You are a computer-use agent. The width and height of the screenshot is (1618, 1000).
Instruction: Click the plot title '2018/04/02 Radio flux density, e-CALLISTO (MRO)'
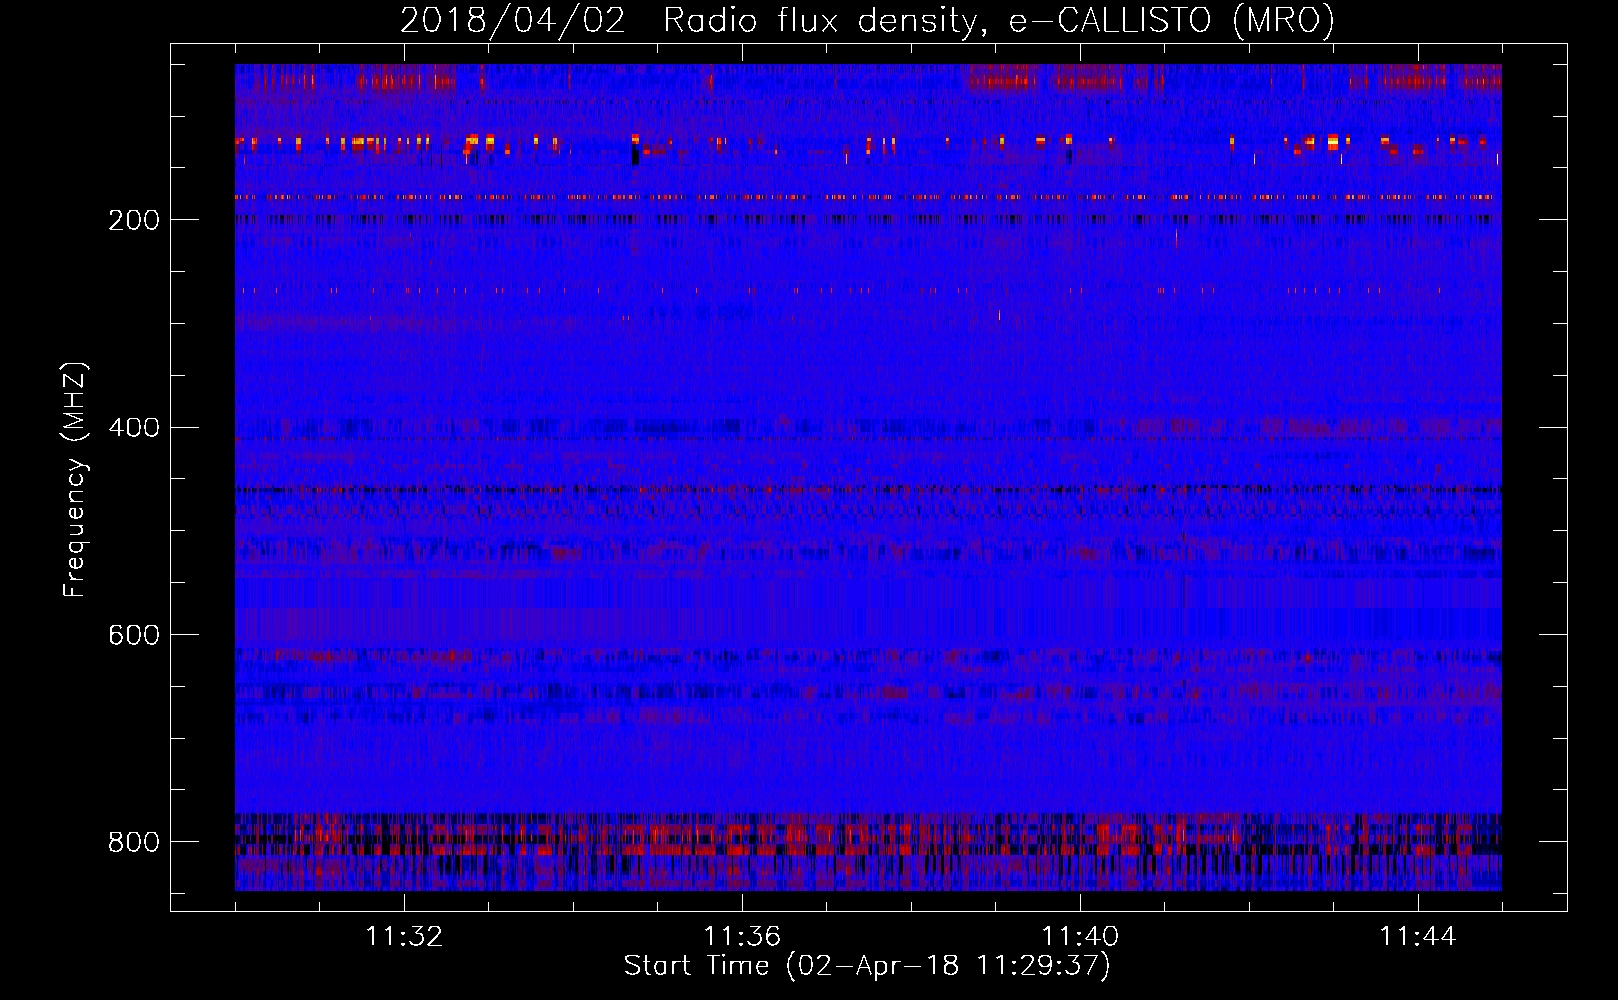pyautogui.click(x=867, y=21)
